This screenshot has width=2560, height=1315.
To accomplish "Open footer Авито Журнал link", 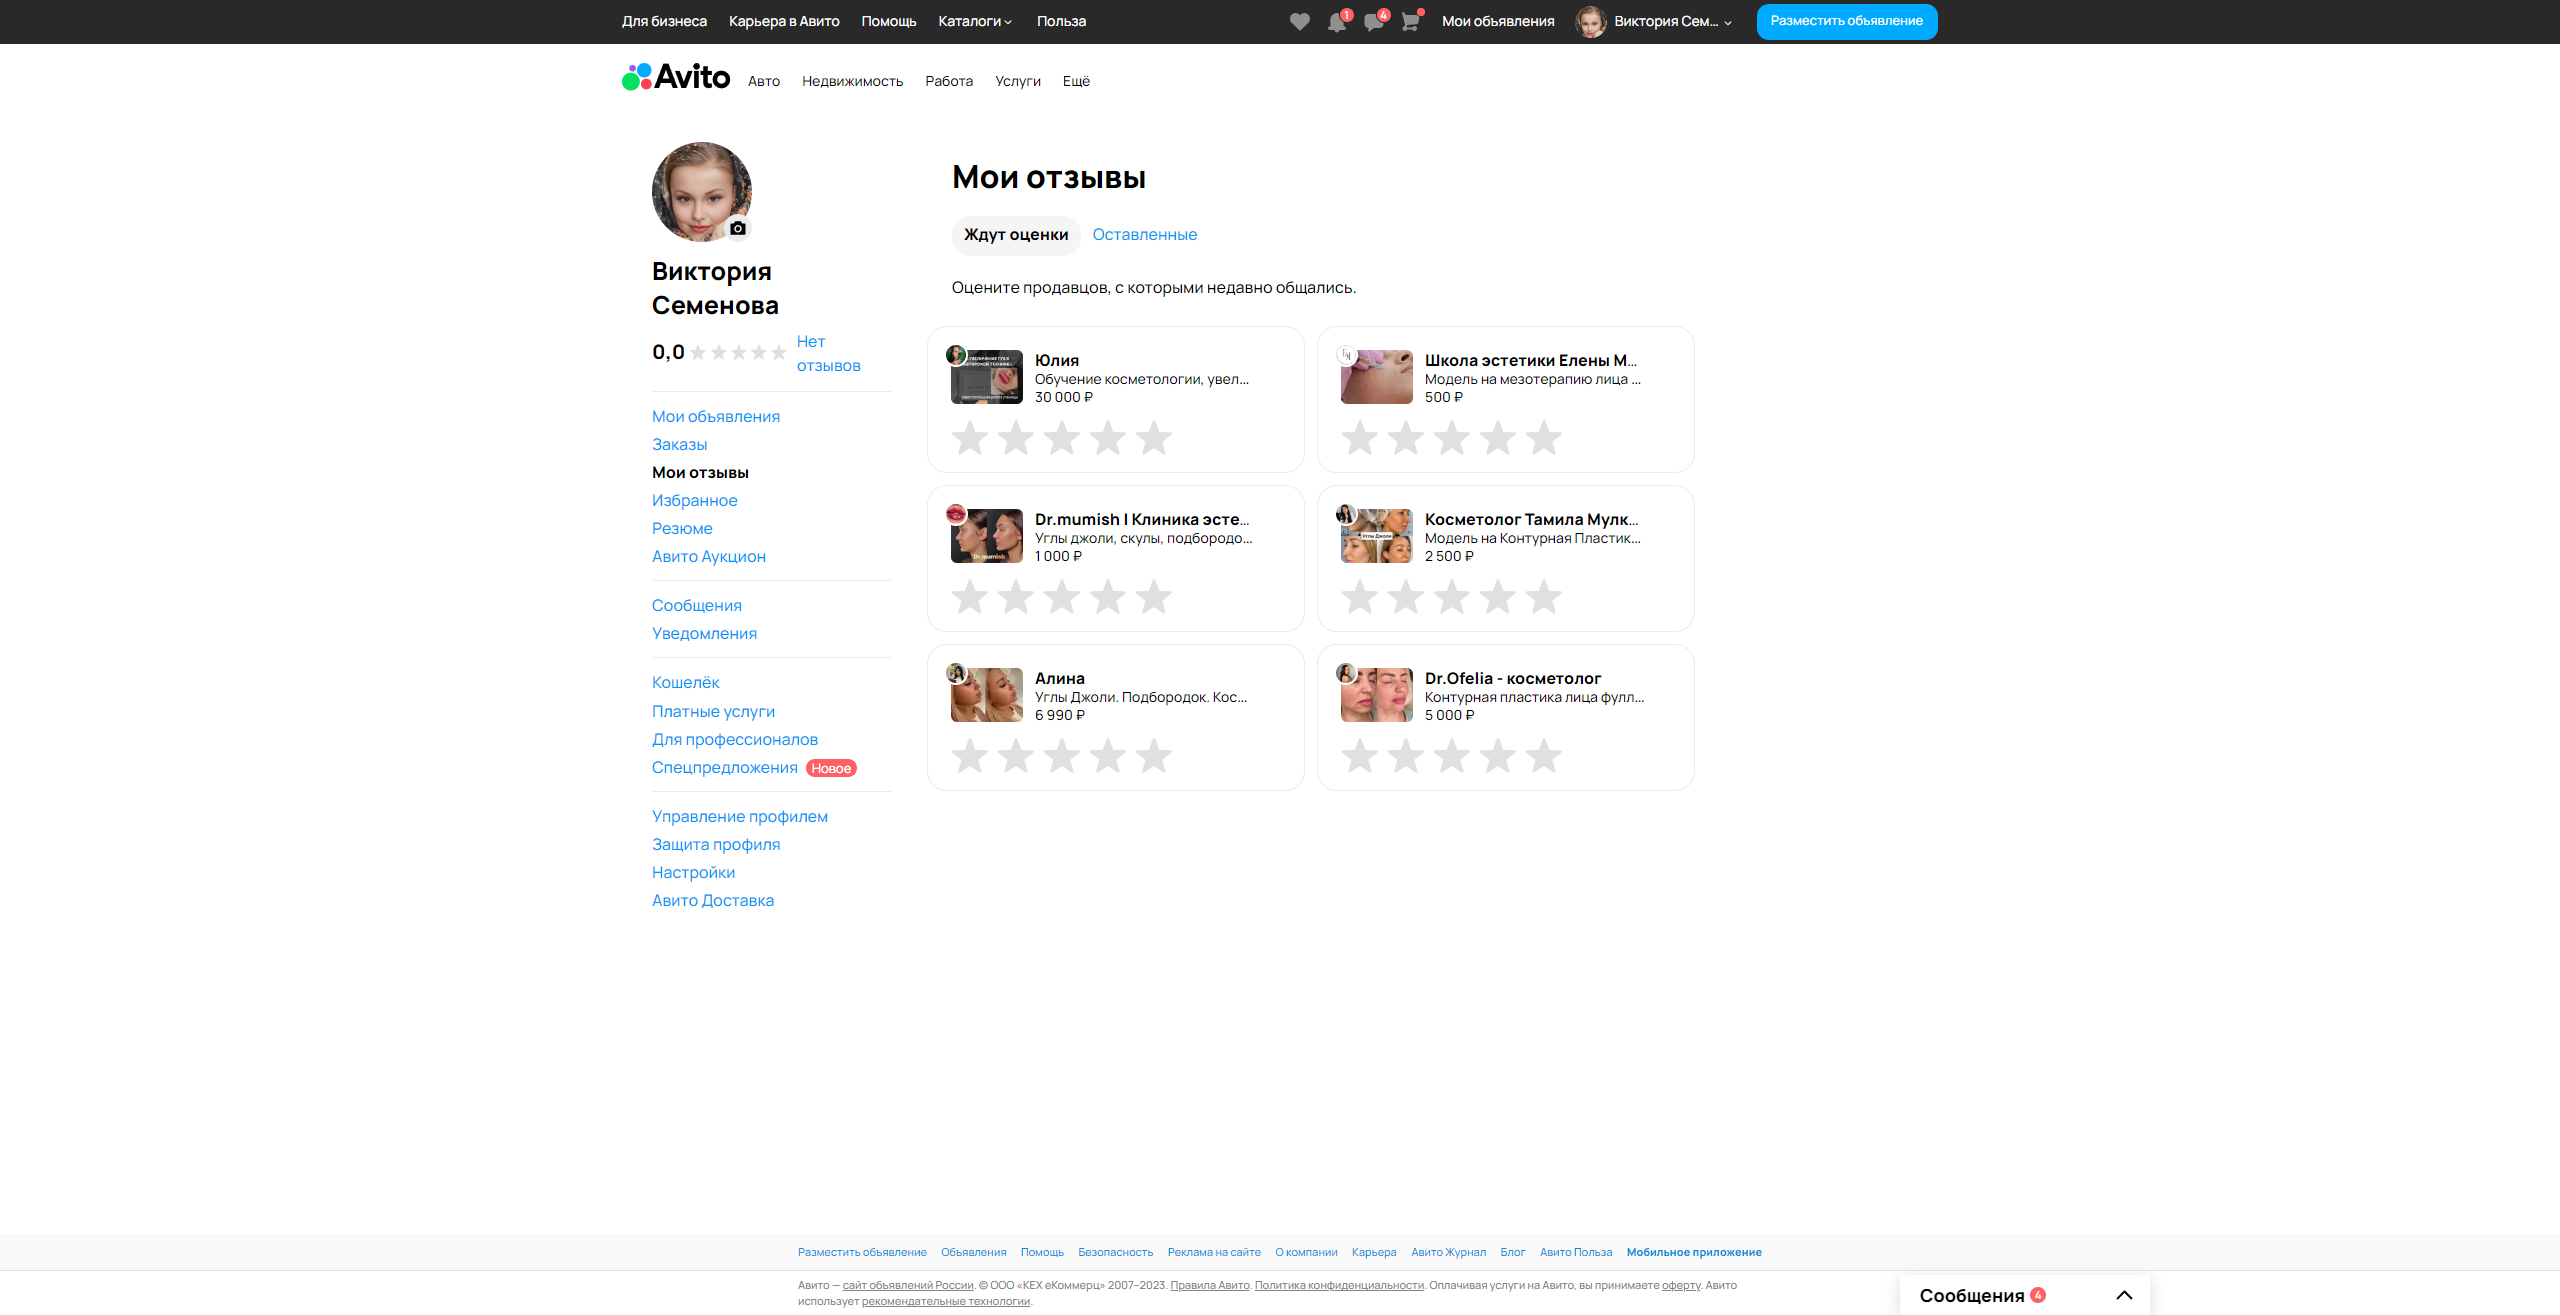I will 1449,1252.
